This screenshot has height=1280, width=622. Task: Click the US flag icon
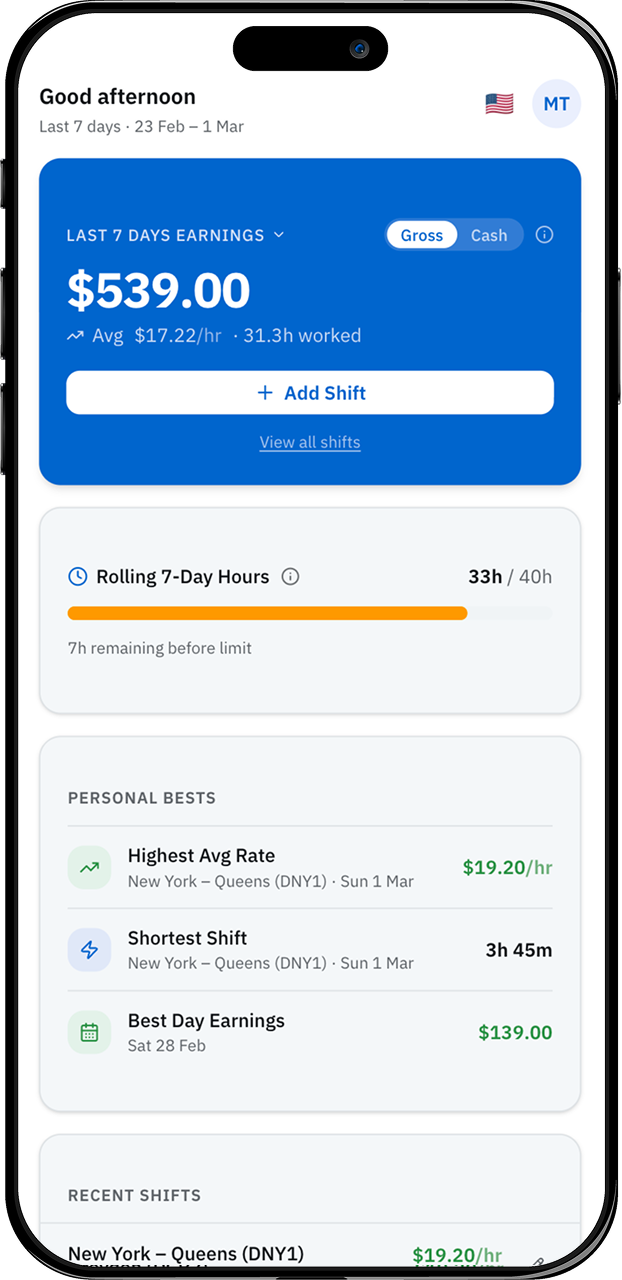499,103
